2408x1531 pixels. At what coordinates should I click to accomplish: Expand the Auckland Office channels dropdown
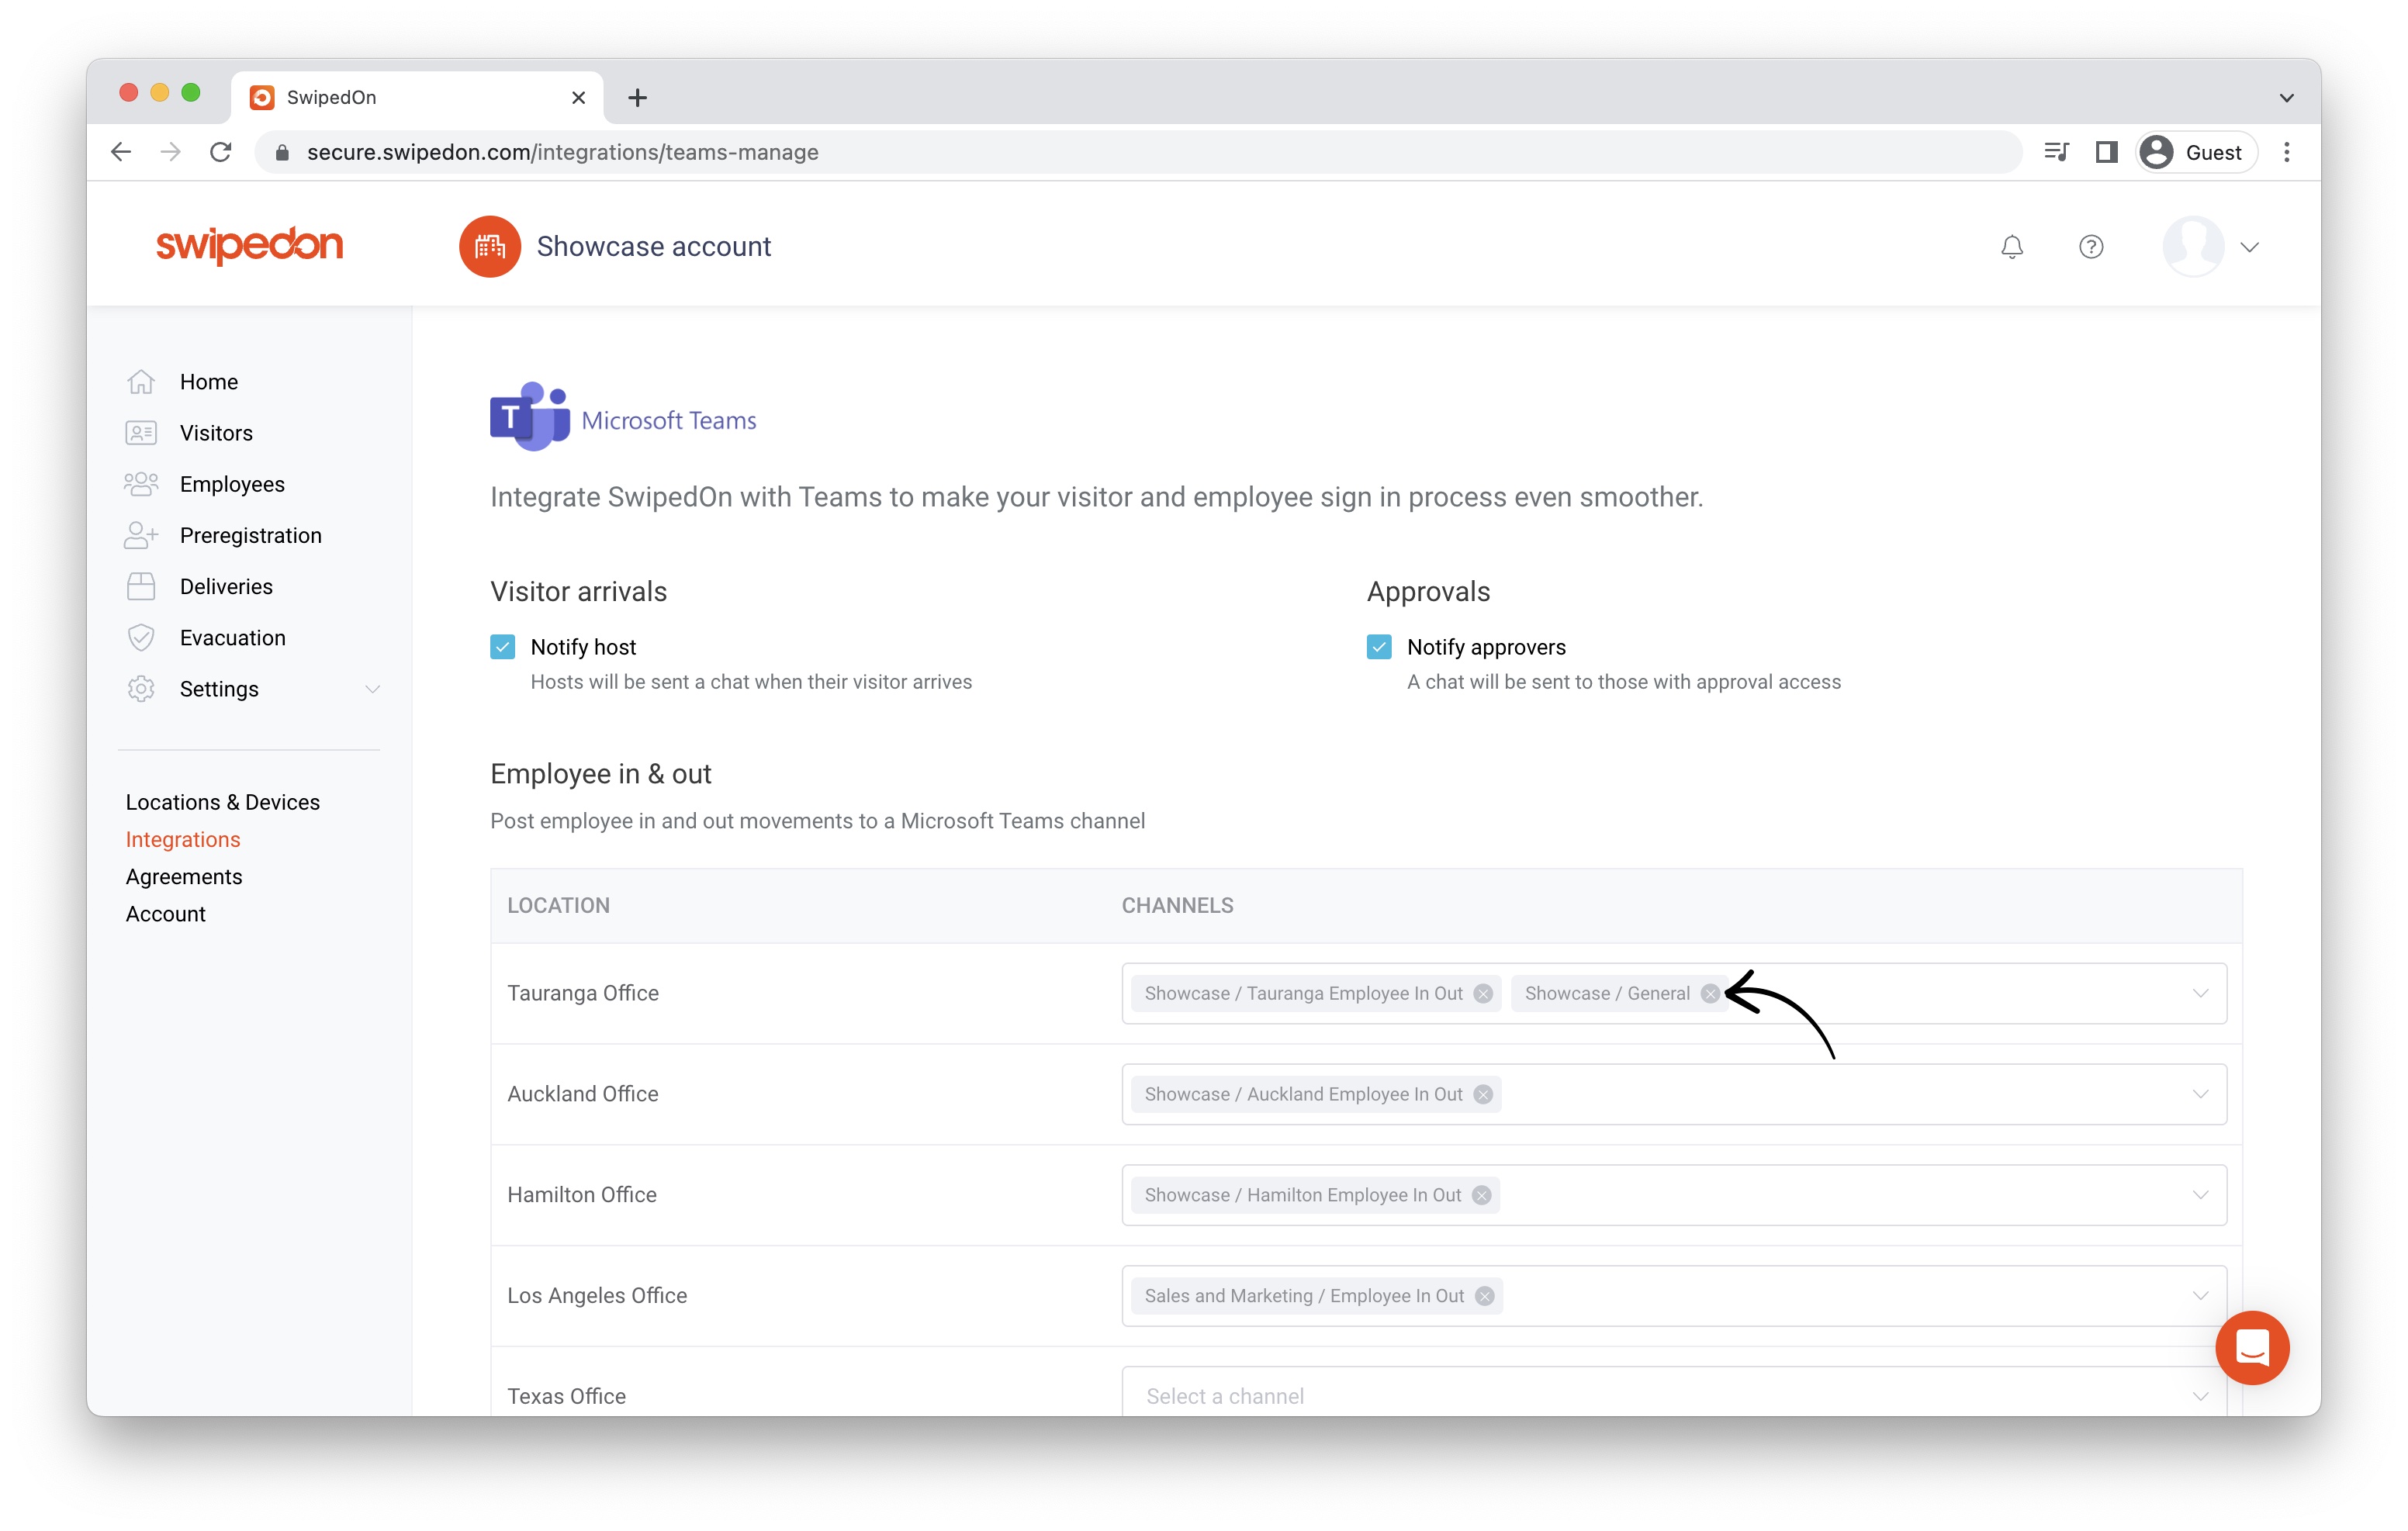pos(2201,1094)
